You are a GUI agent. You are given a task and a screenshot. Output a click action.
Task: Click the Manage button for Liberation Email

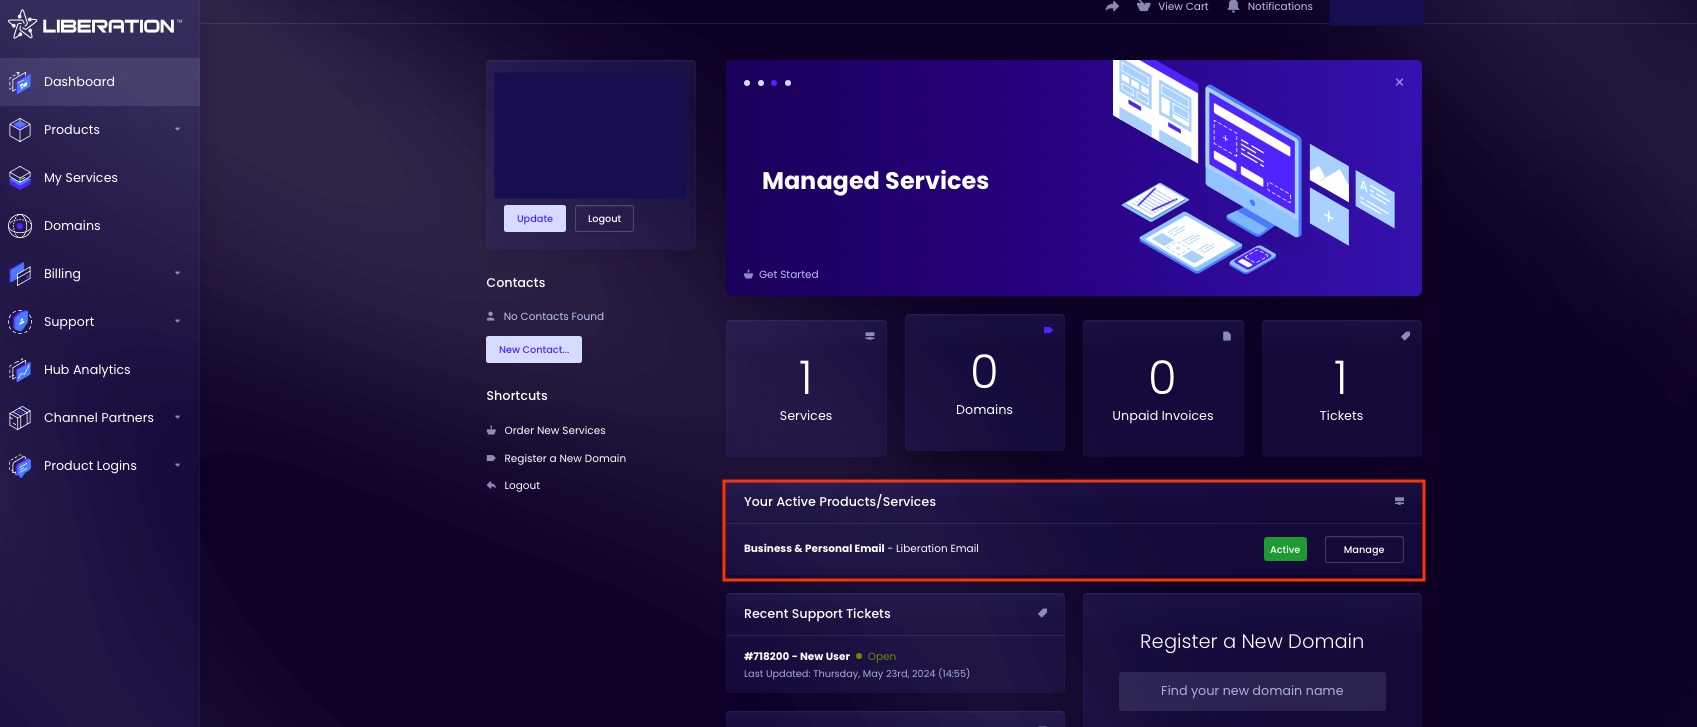(1364, 550)
